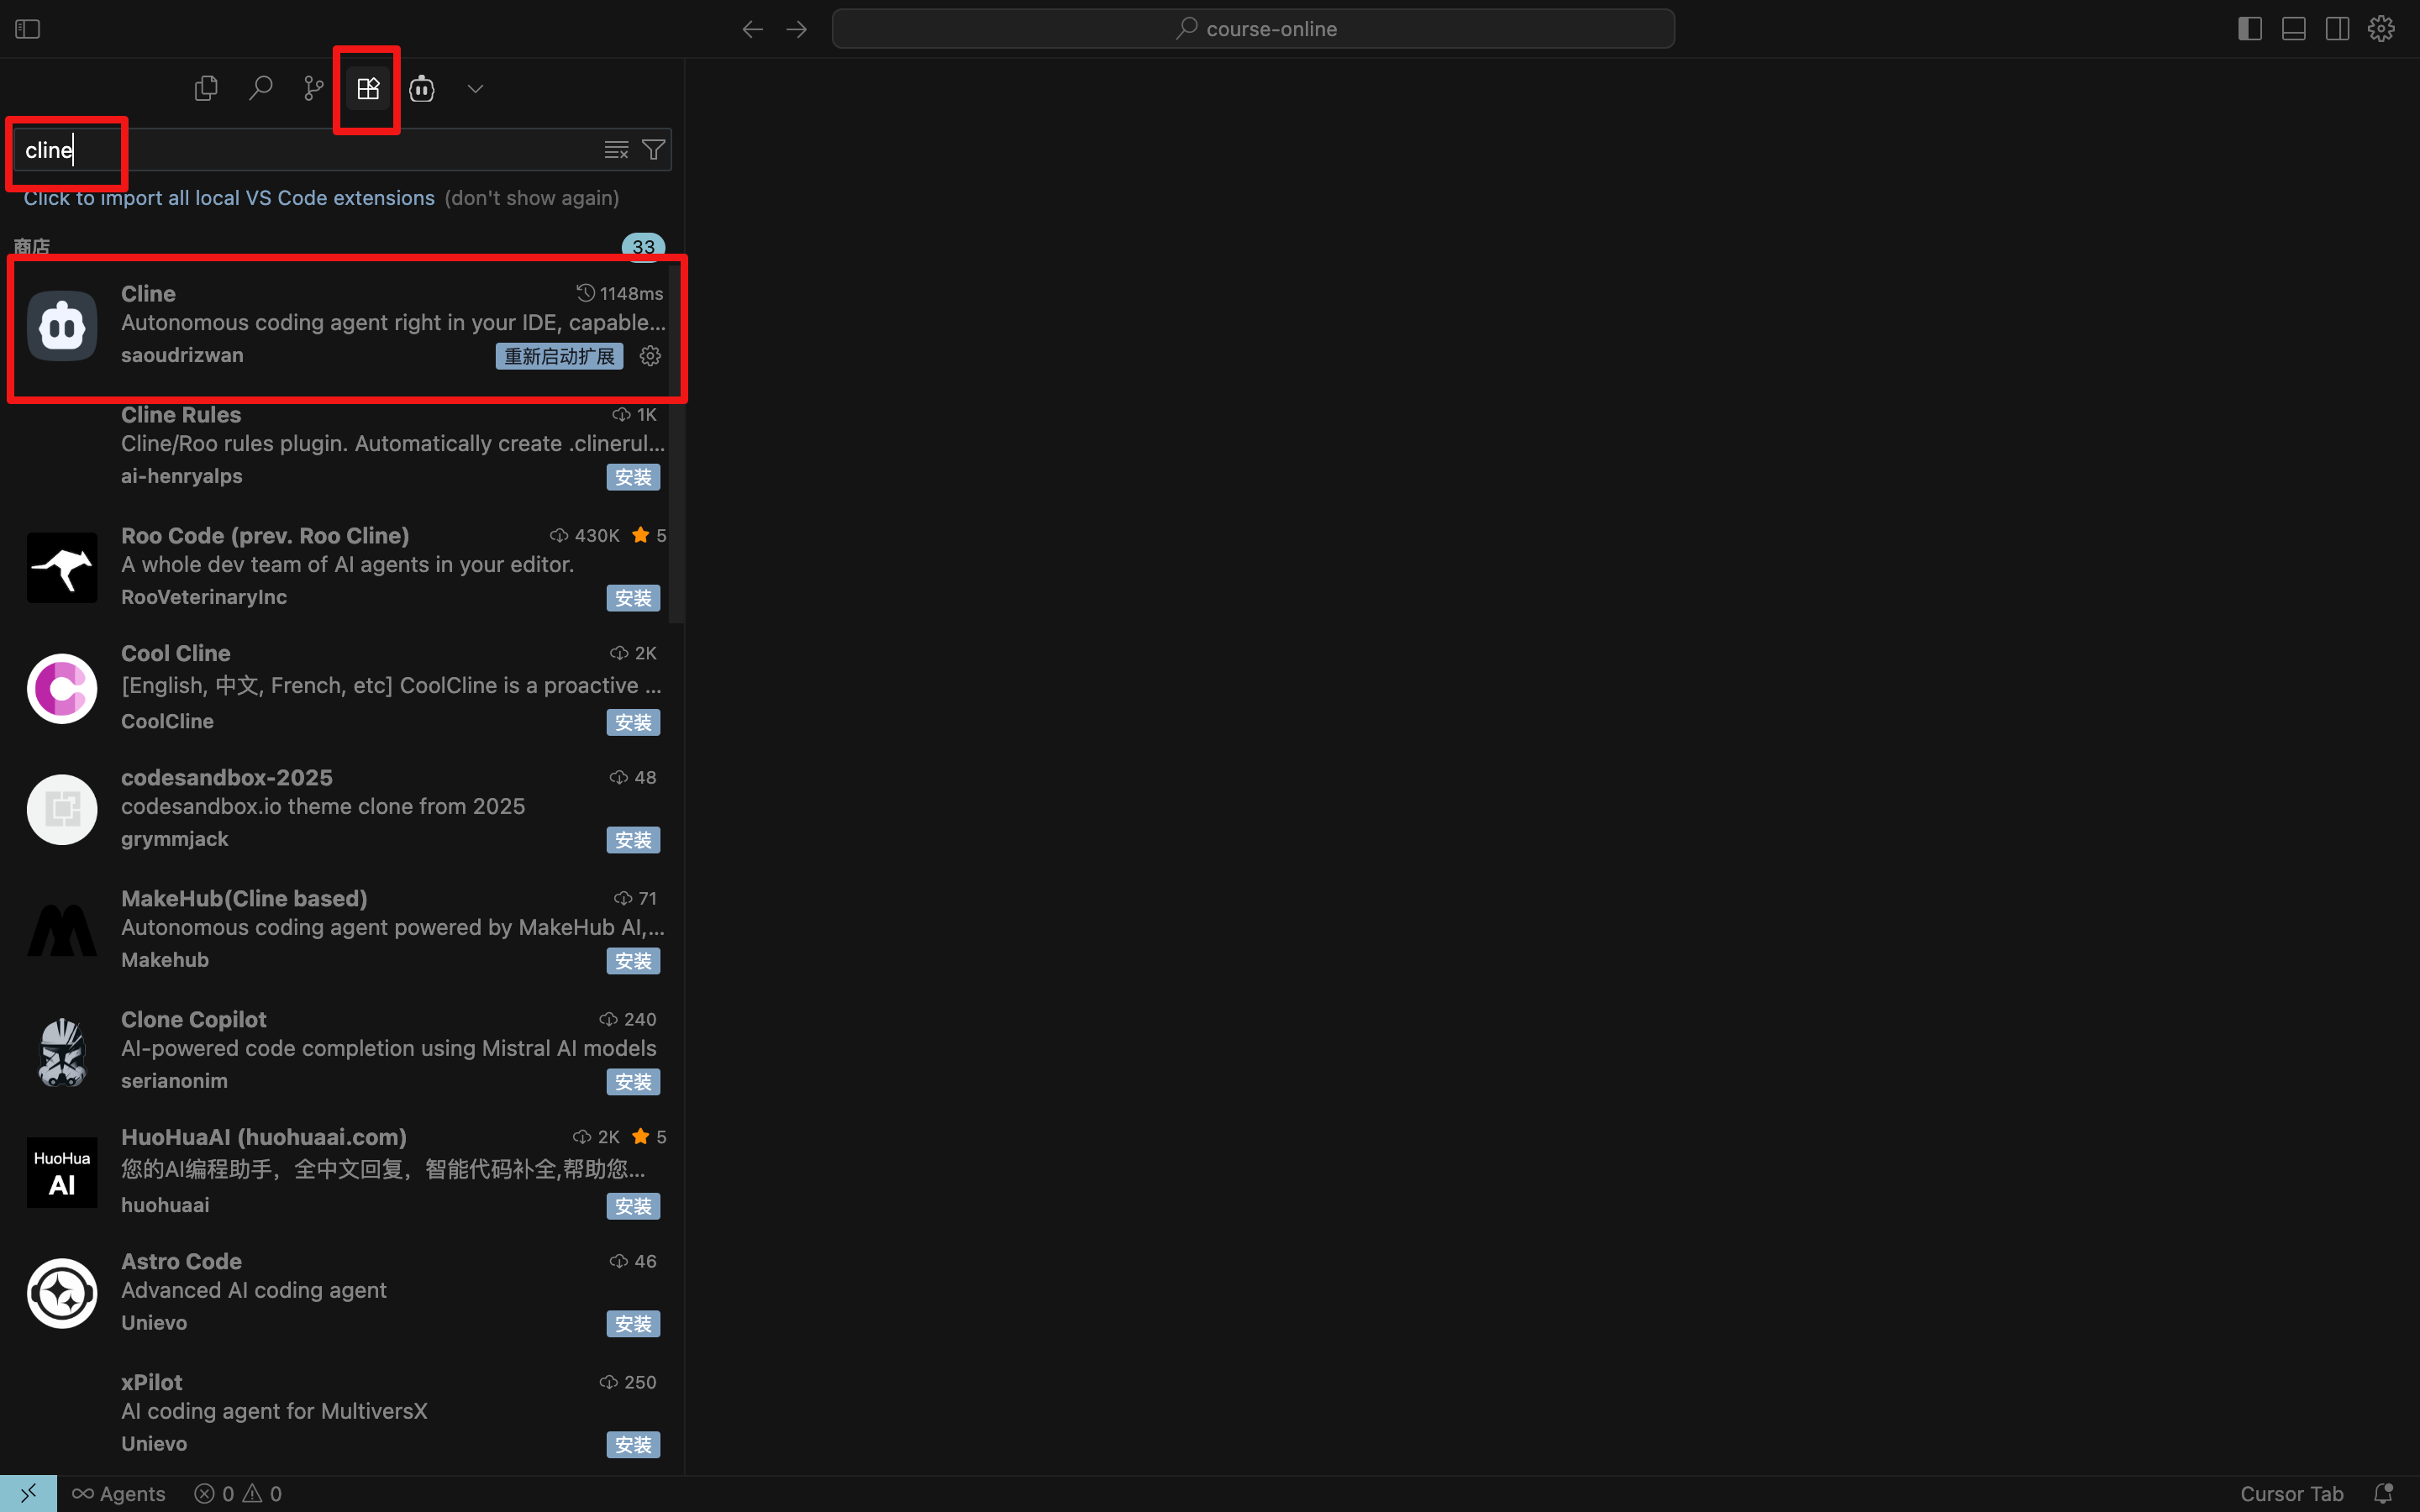
Task: Open the xPilot extension title
Action: (152, 1383)
